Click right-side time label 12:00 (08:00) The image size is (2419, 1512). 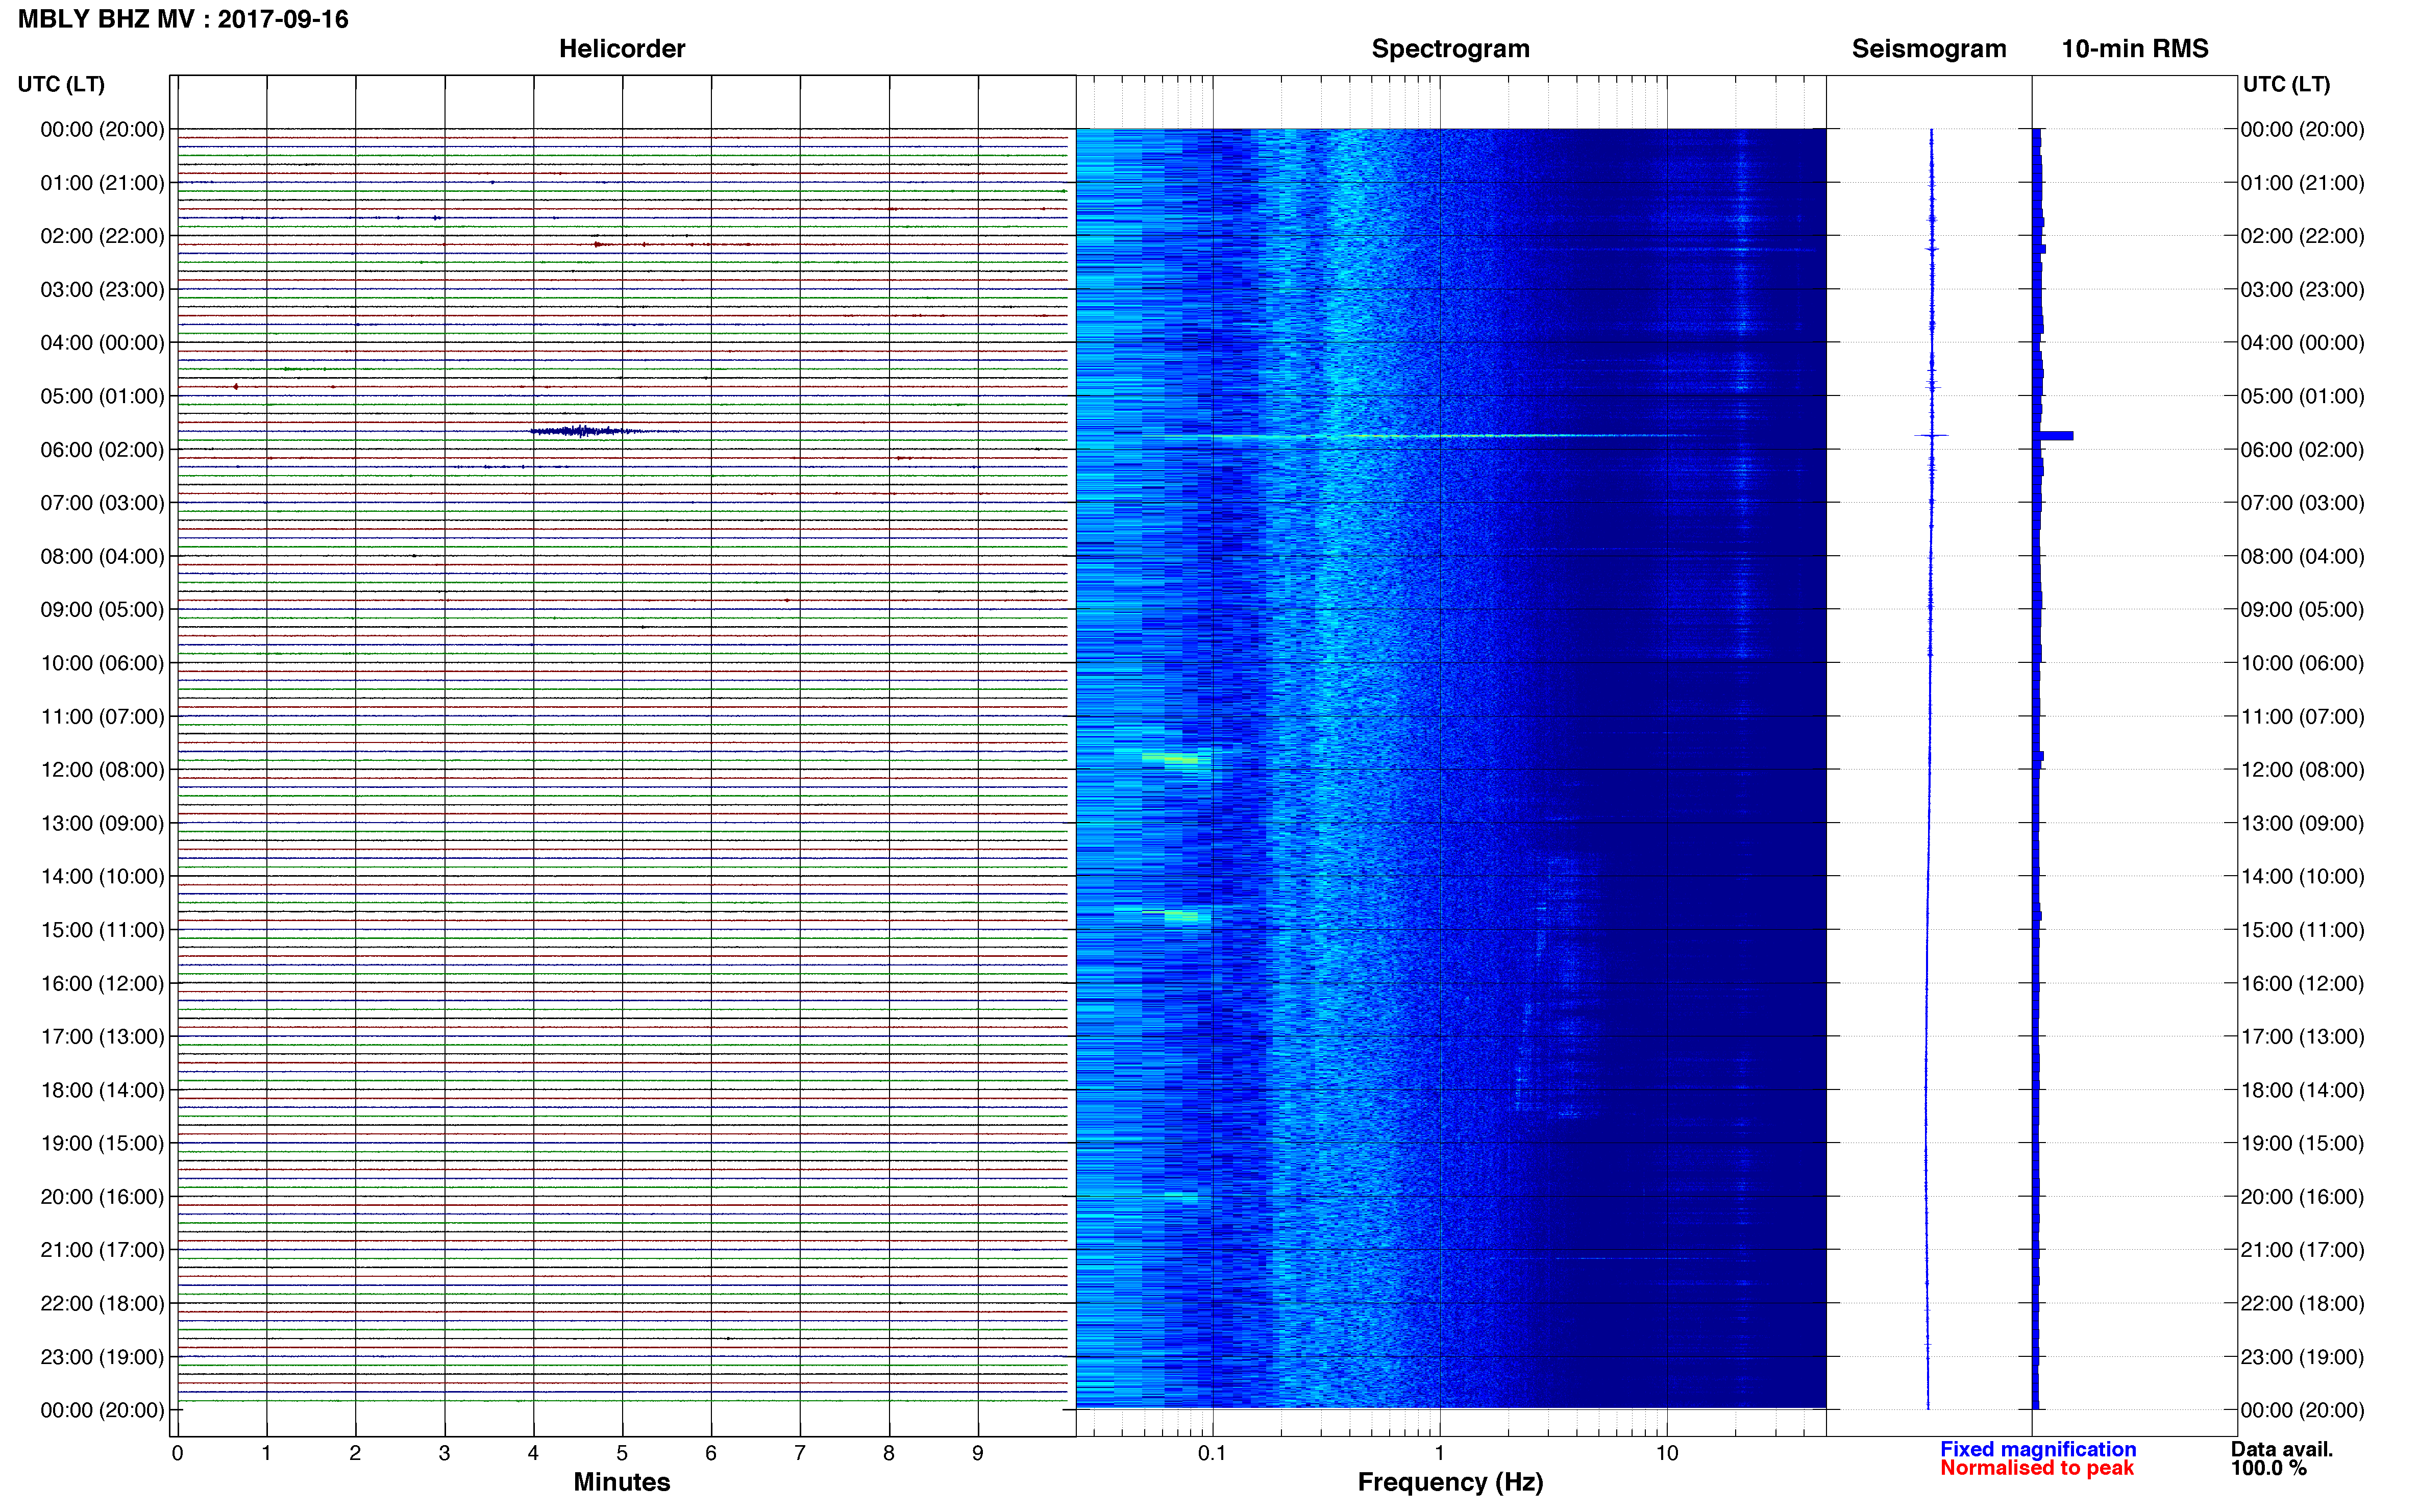2302,770
